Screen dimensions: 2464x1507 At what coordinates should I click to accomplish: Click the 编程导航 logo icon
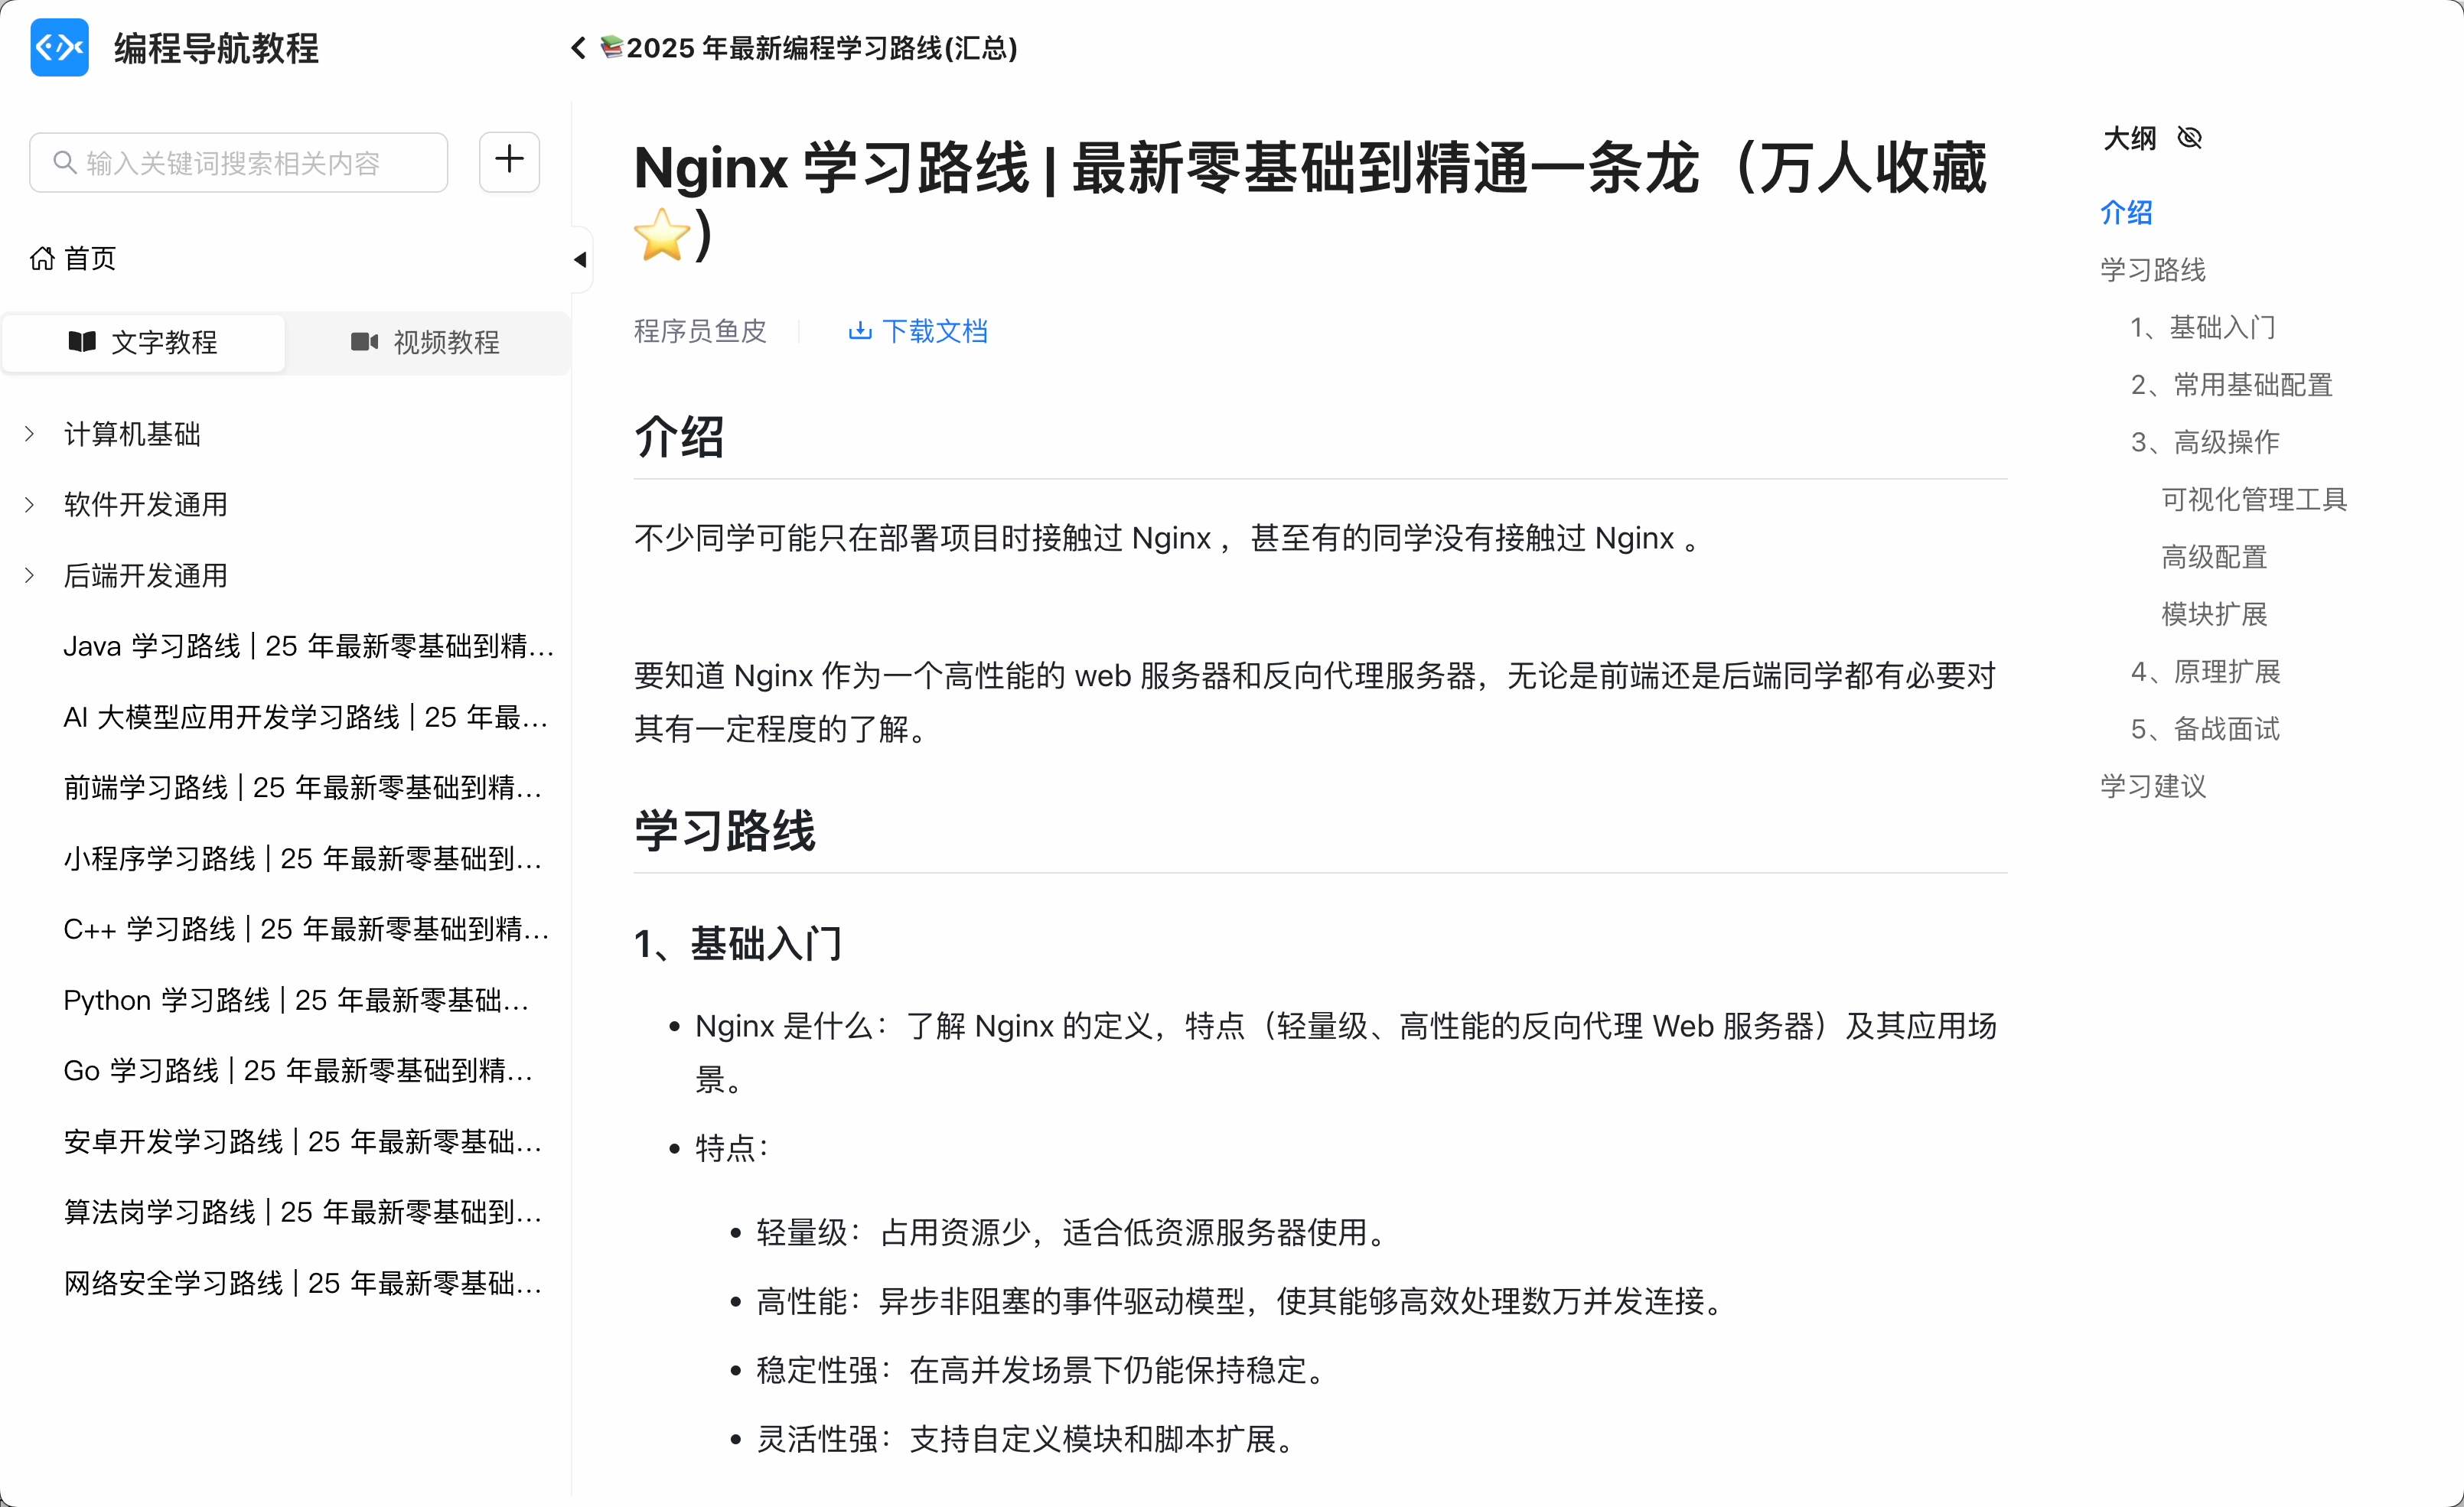pyautogui.click(x=59, y=47)
